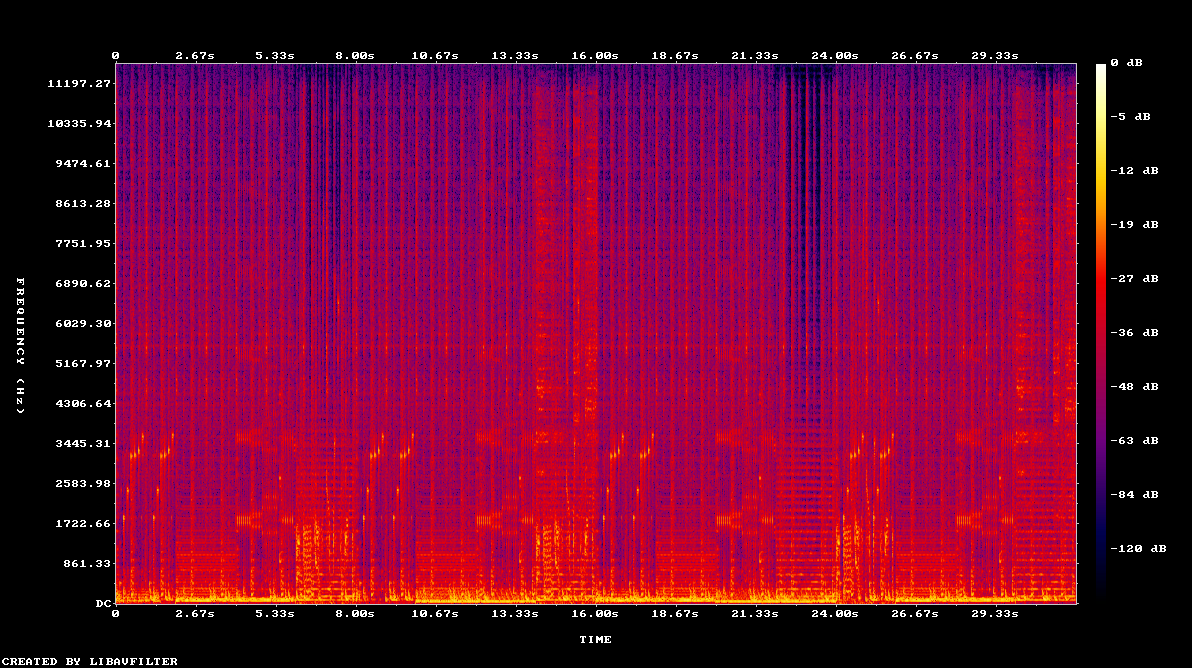The width and height of the screenshot is (1192, 668).
Task: Select the 6890.62 frequency tick label
Action: pyautogui.click(x=83, y=283)
